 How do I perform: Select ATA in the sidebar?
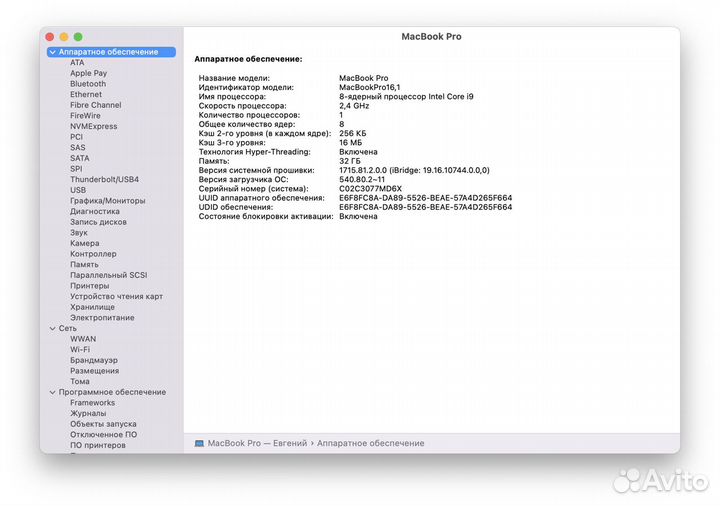[77, 62]
